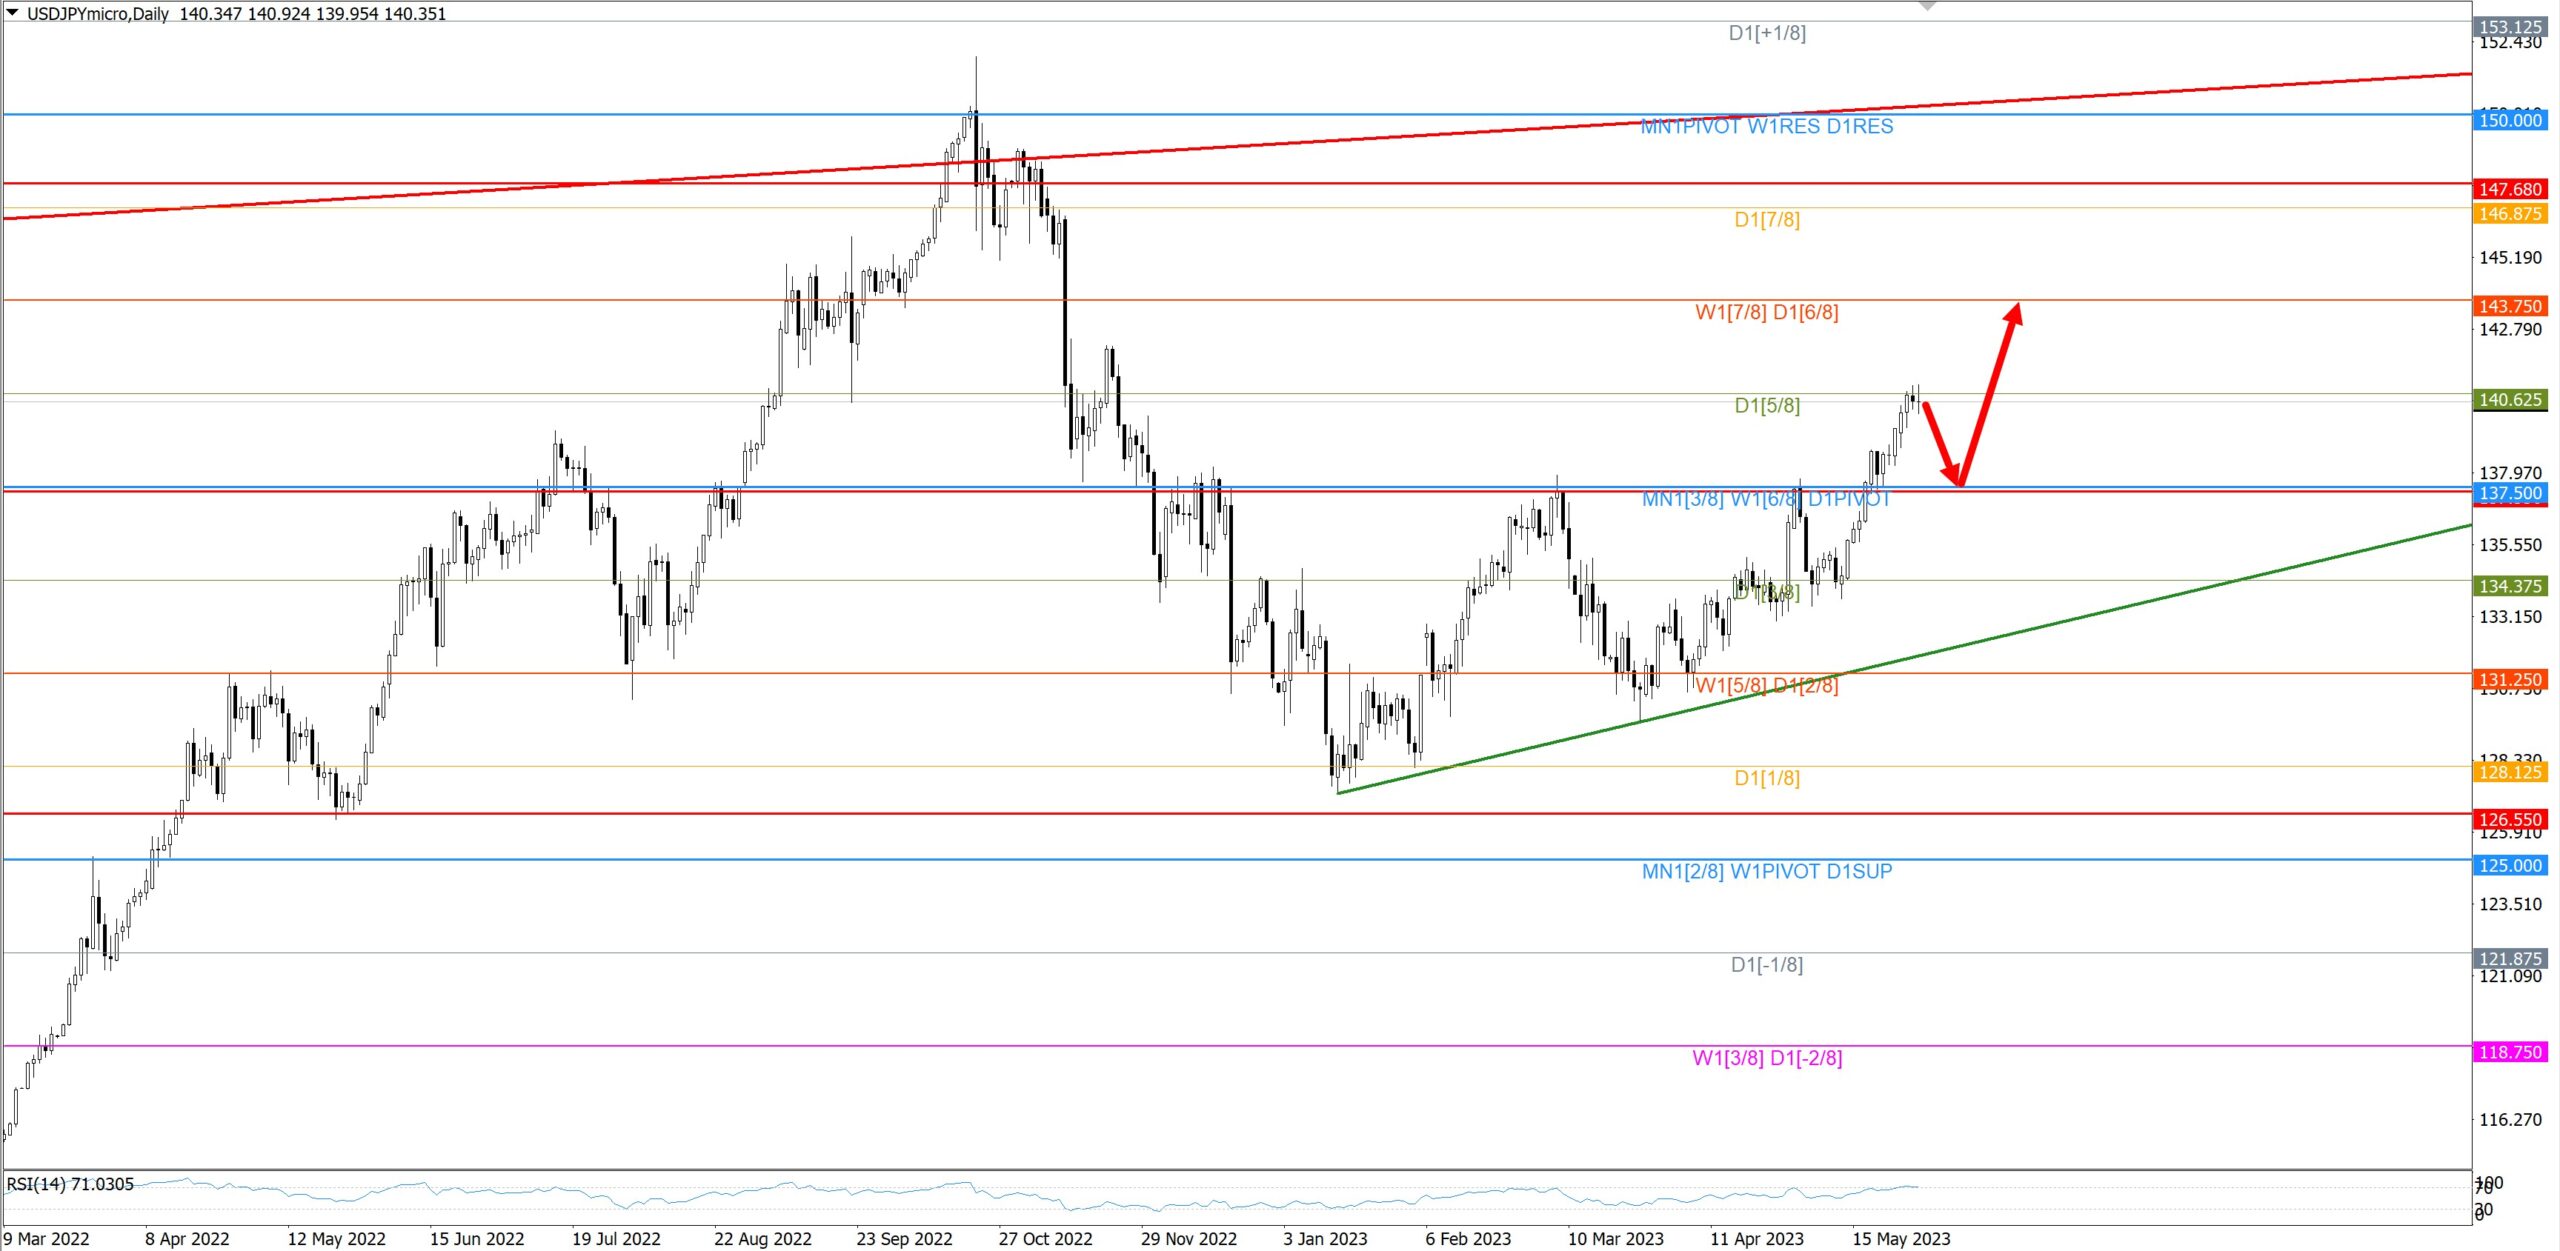
Task: Click the 126.550 red price tag
Action: coord(2509,819)
